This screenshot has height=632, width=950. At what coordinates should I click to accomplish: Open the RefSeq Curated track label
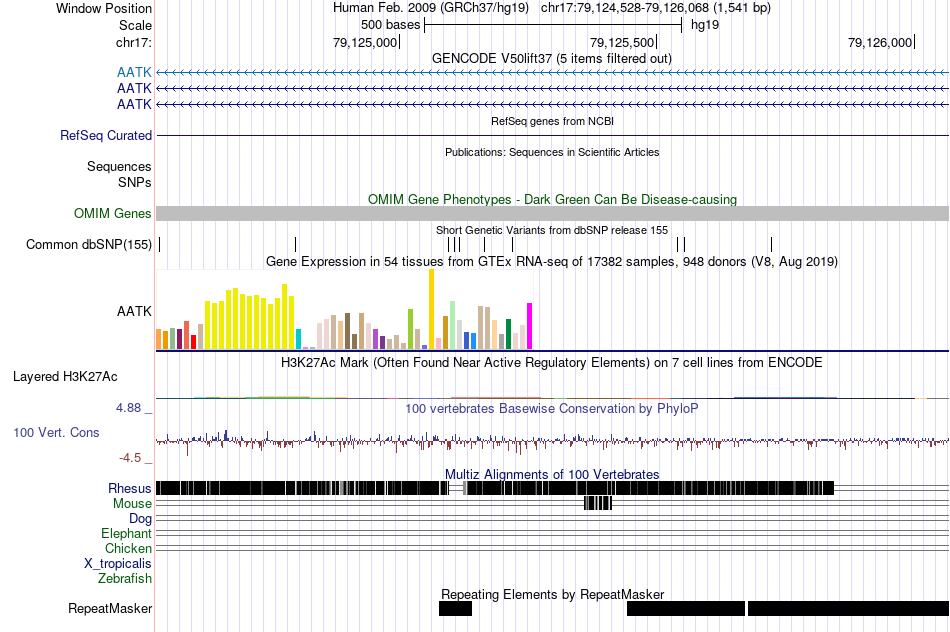[105, 135]
